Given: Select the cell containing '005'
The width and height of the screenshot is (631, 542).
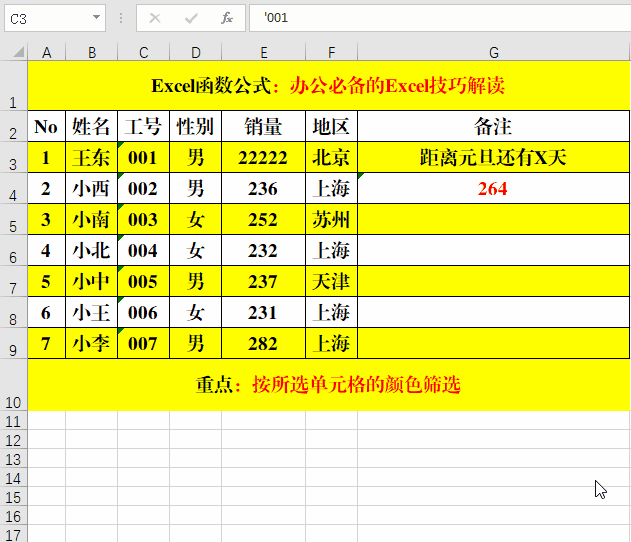Looking at the screenshot, I should (143, 281).
